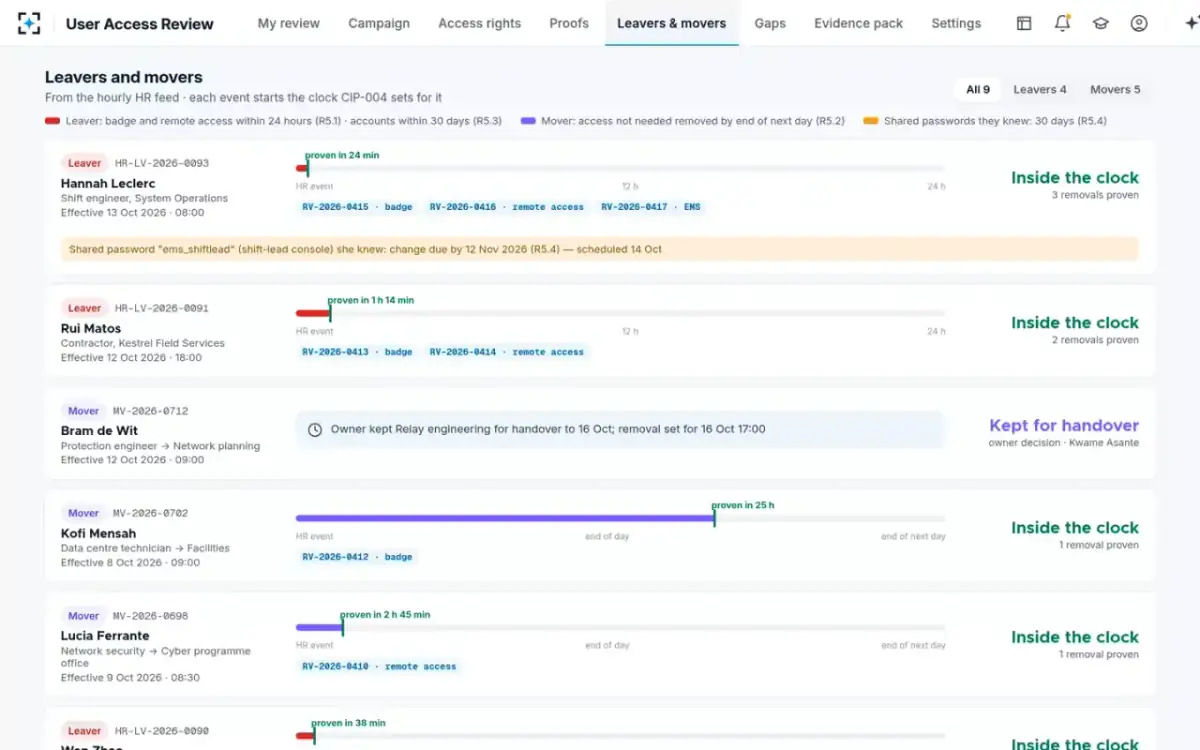Click the purple Mover legend entry

(x=683, y=121)
